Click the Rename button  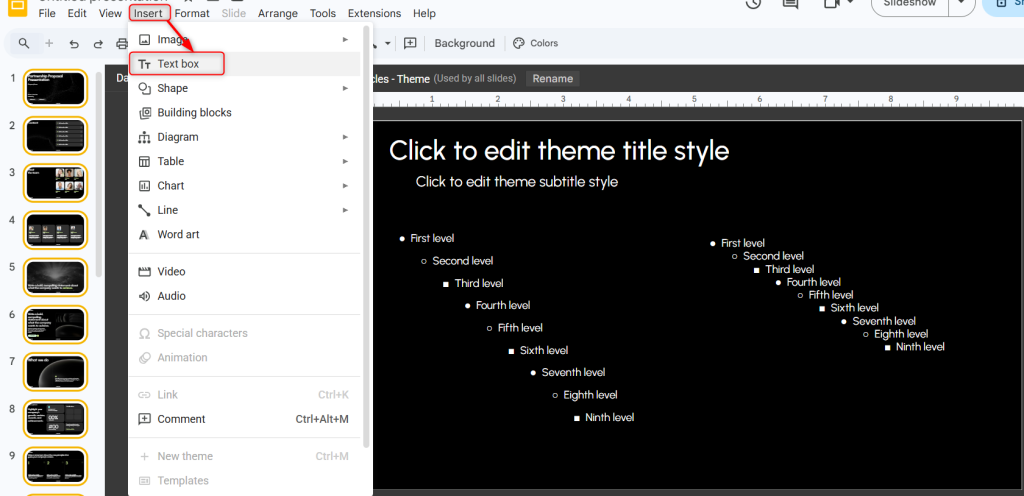tap(552, 79)
